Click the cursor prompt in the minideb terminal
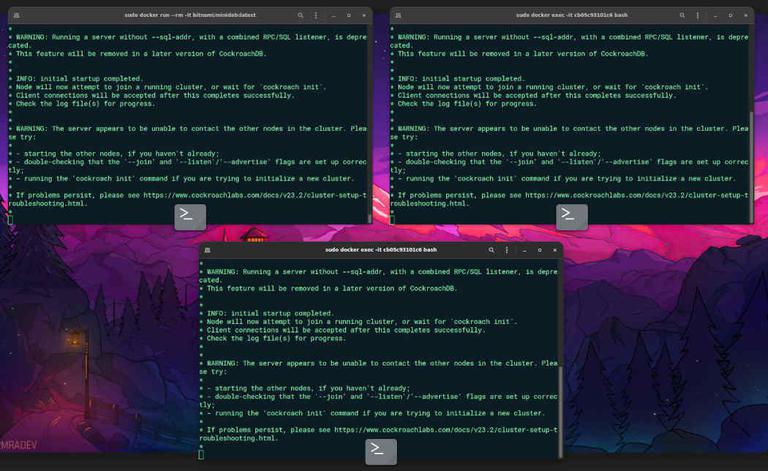The height and width of the screenshot is (471, 768). 10,220
